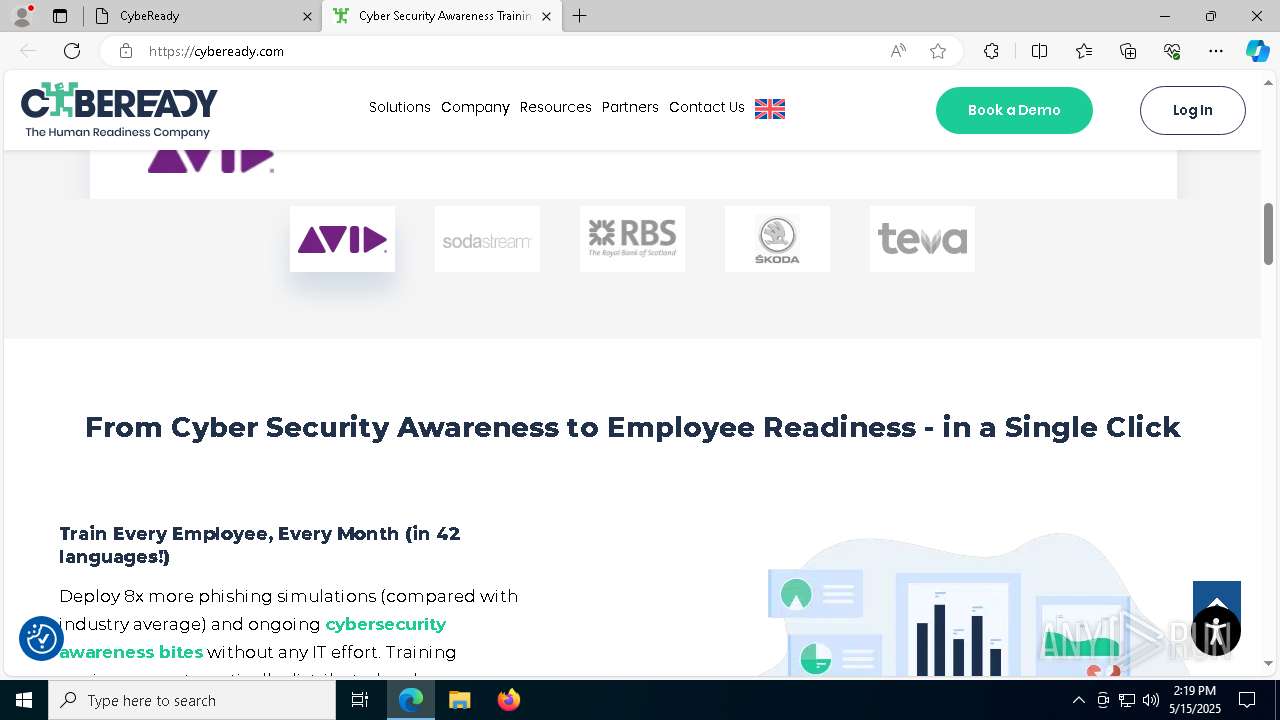Select the Cyber Security Awareness Training tab
The image size is (1280, 720).
coord(441,16)
